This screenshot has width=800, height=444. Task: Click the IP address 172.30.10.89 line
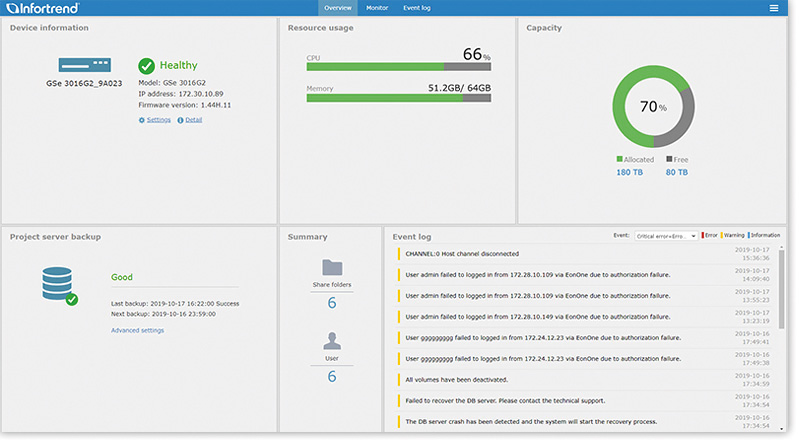(x=181, y=94)
